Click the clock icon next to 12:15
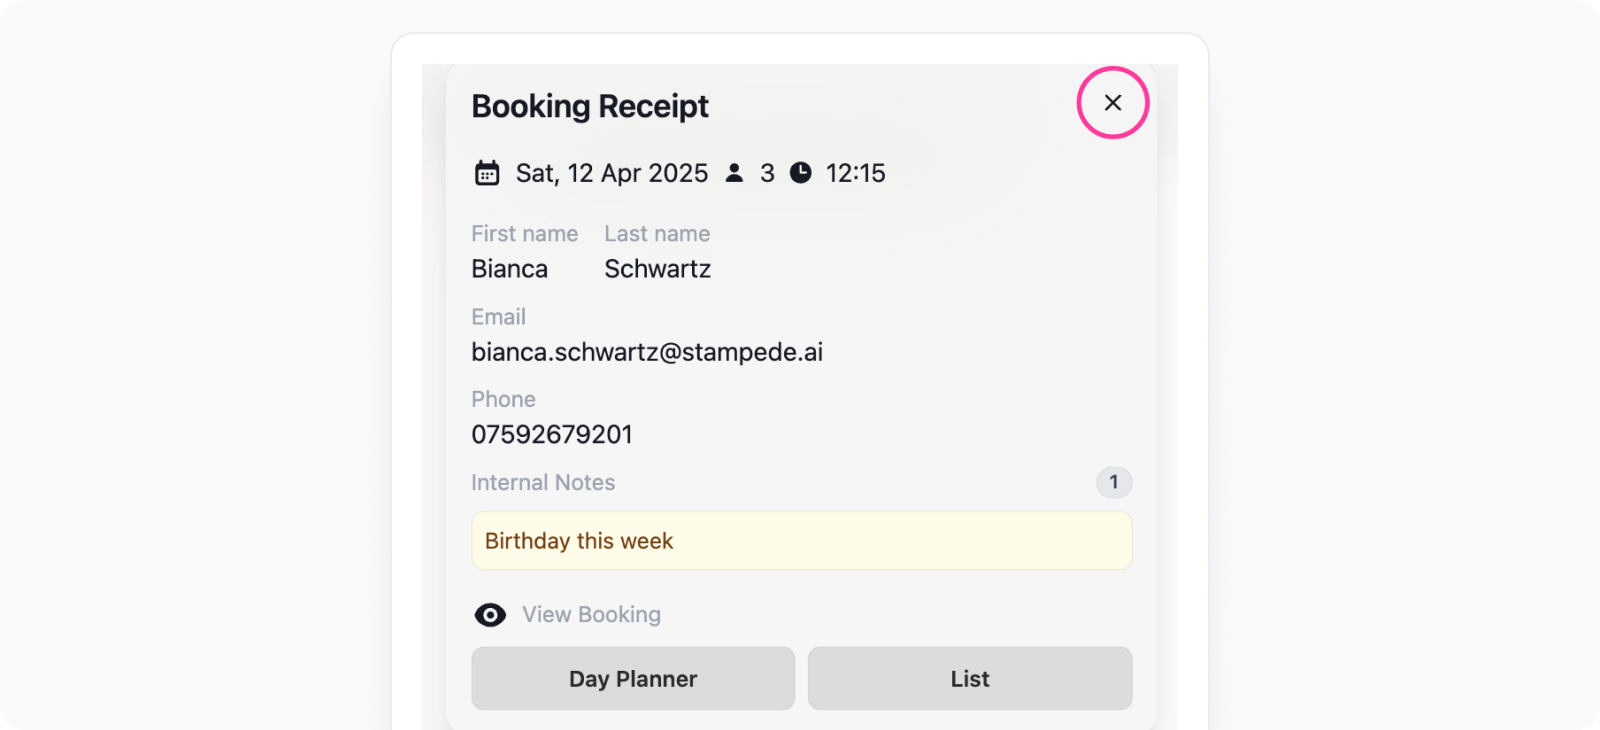Viewport: 1600px width, 730px height. click(x=801, y=173)
